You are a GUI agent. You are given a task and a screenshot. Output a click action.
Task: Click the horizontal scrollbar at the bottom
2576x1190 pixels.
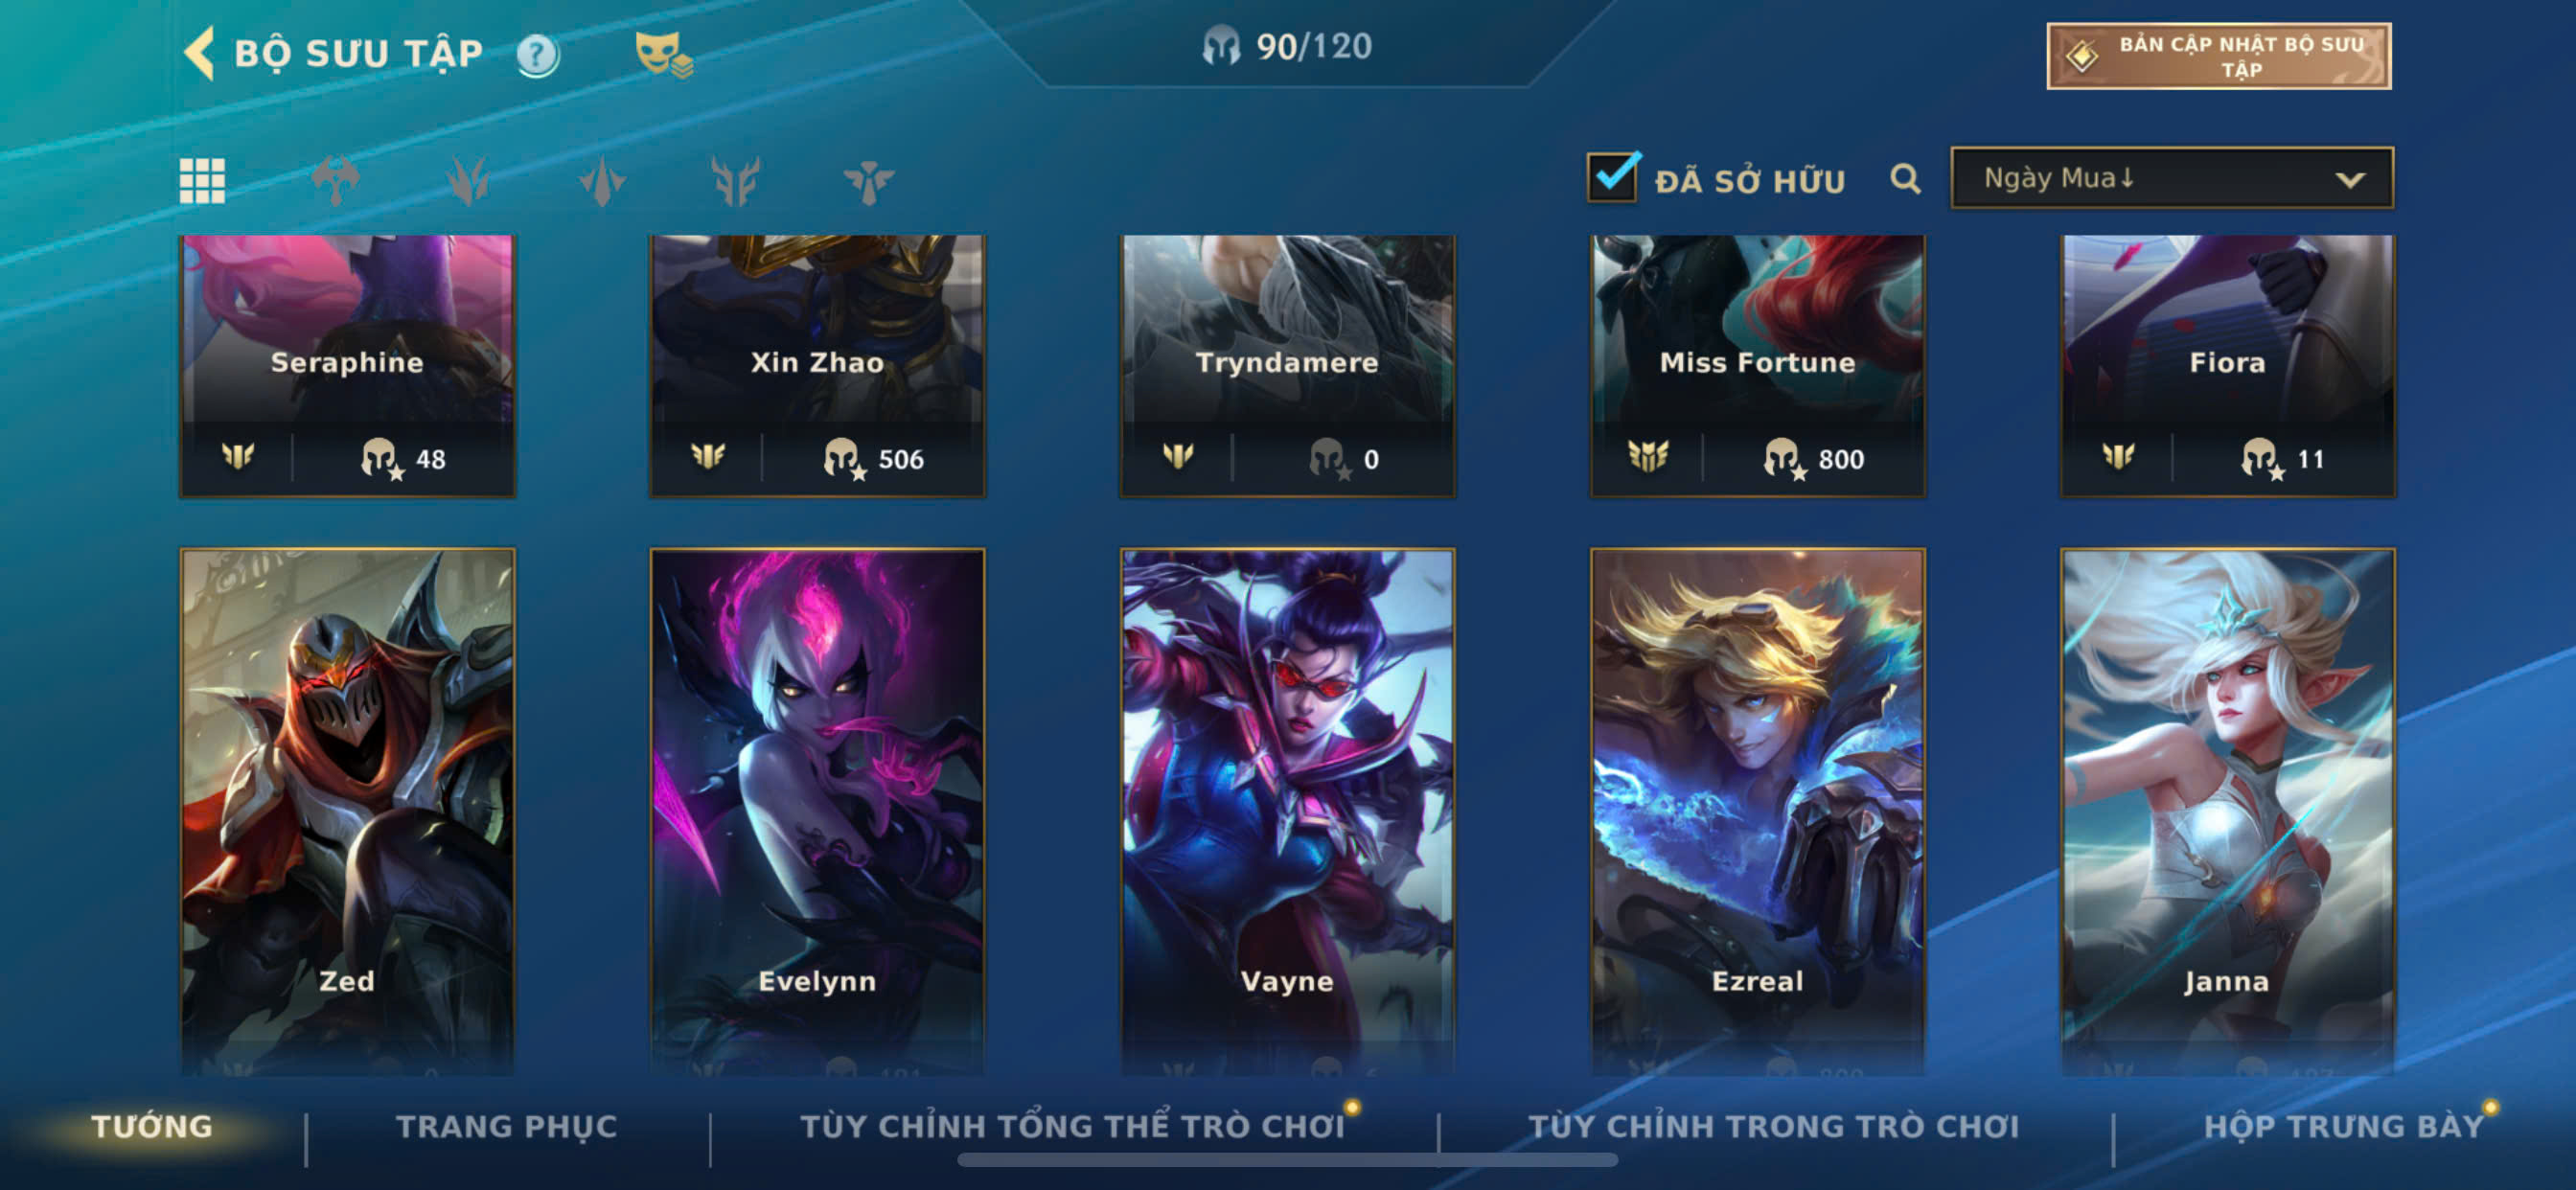click(1287, 1160)
